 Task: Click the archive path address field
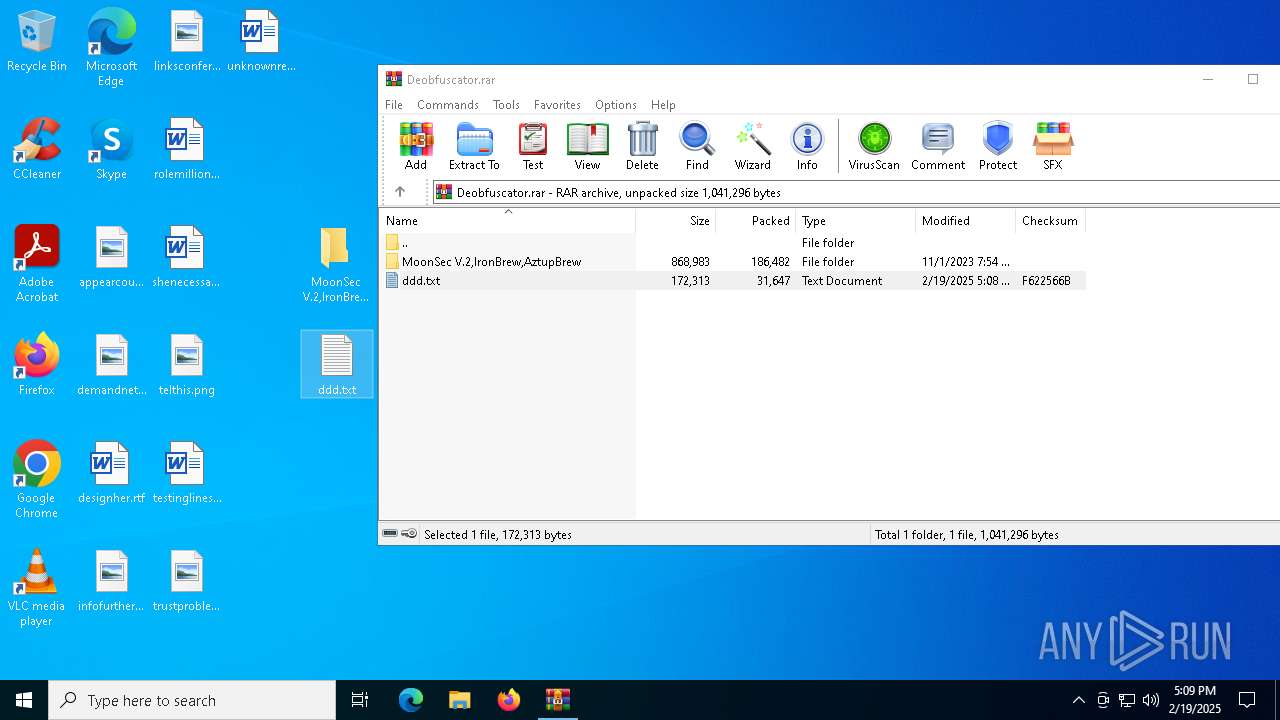tap(856, 192)
